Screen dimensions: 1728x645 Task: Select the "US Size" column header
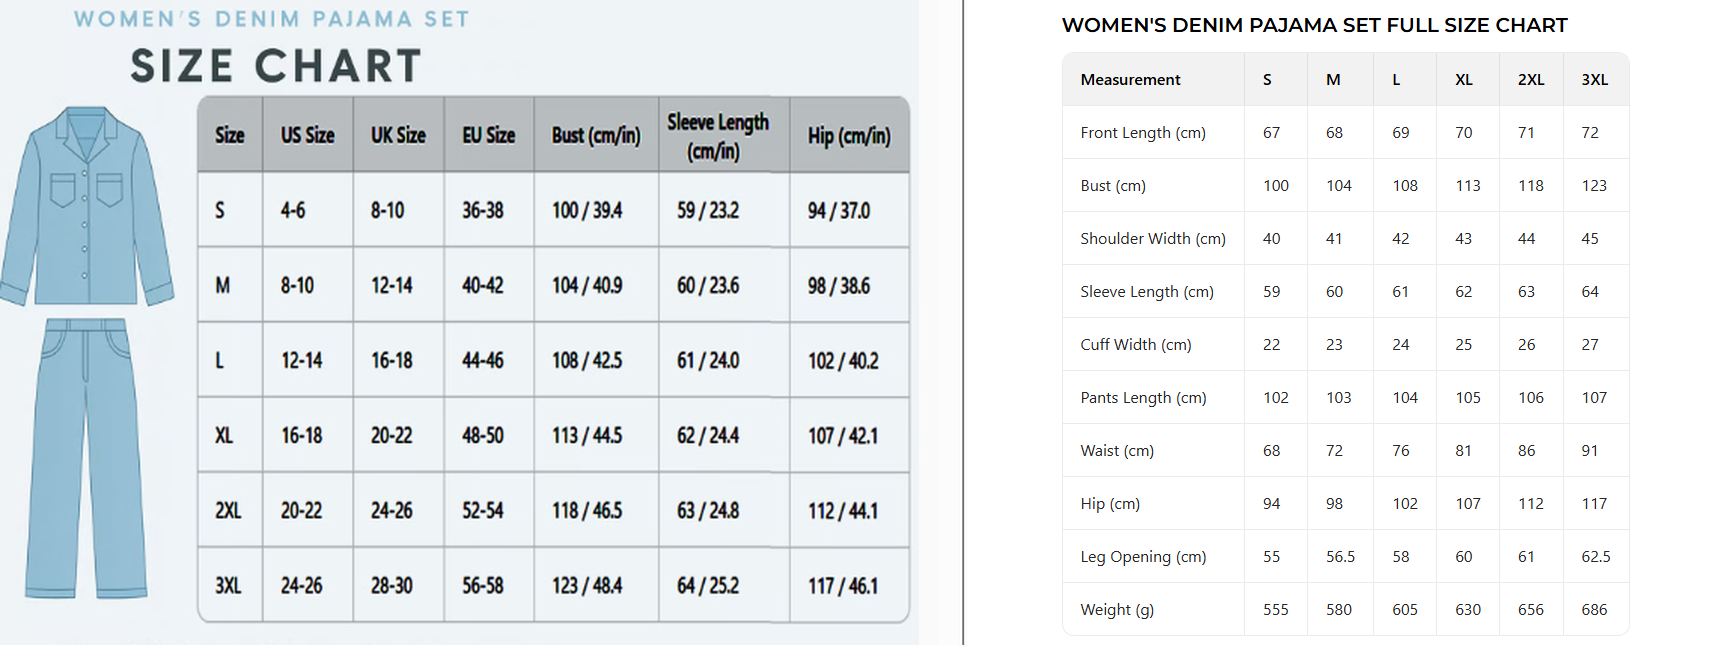307,135
